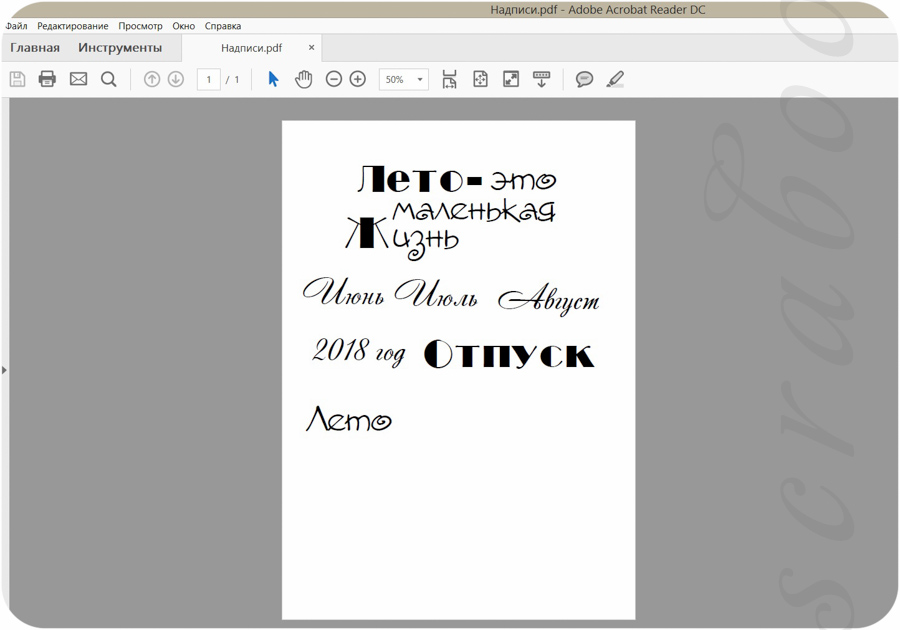The image size is (900, 630).
Task: Click the current page number field
Action: (x=209, y=79)
